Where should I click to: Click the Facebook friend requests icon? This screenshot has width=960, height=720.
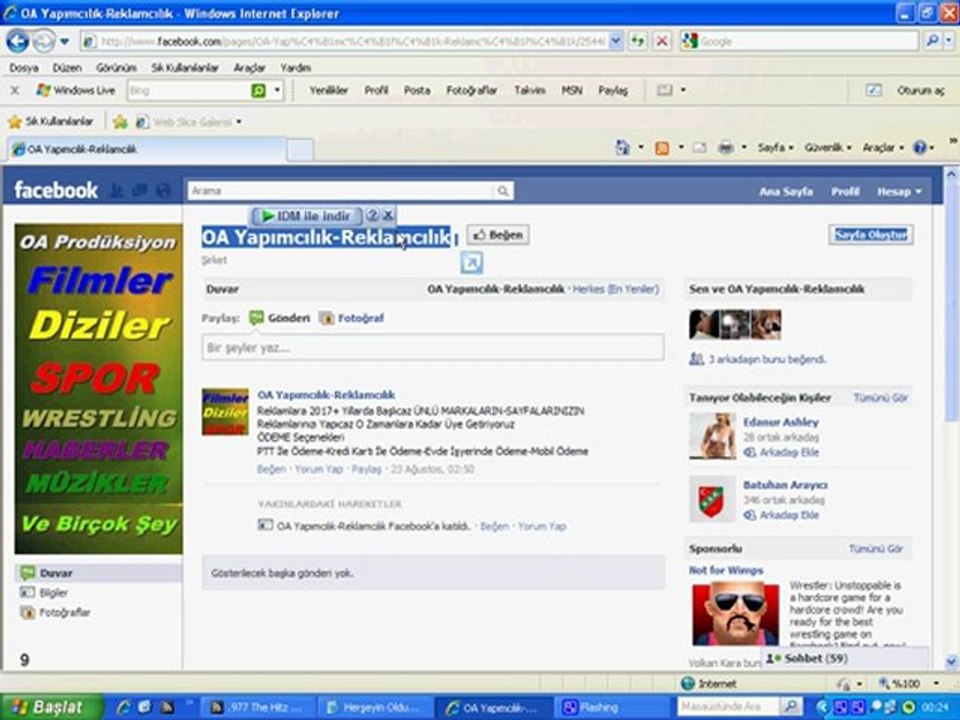[116, 191]
